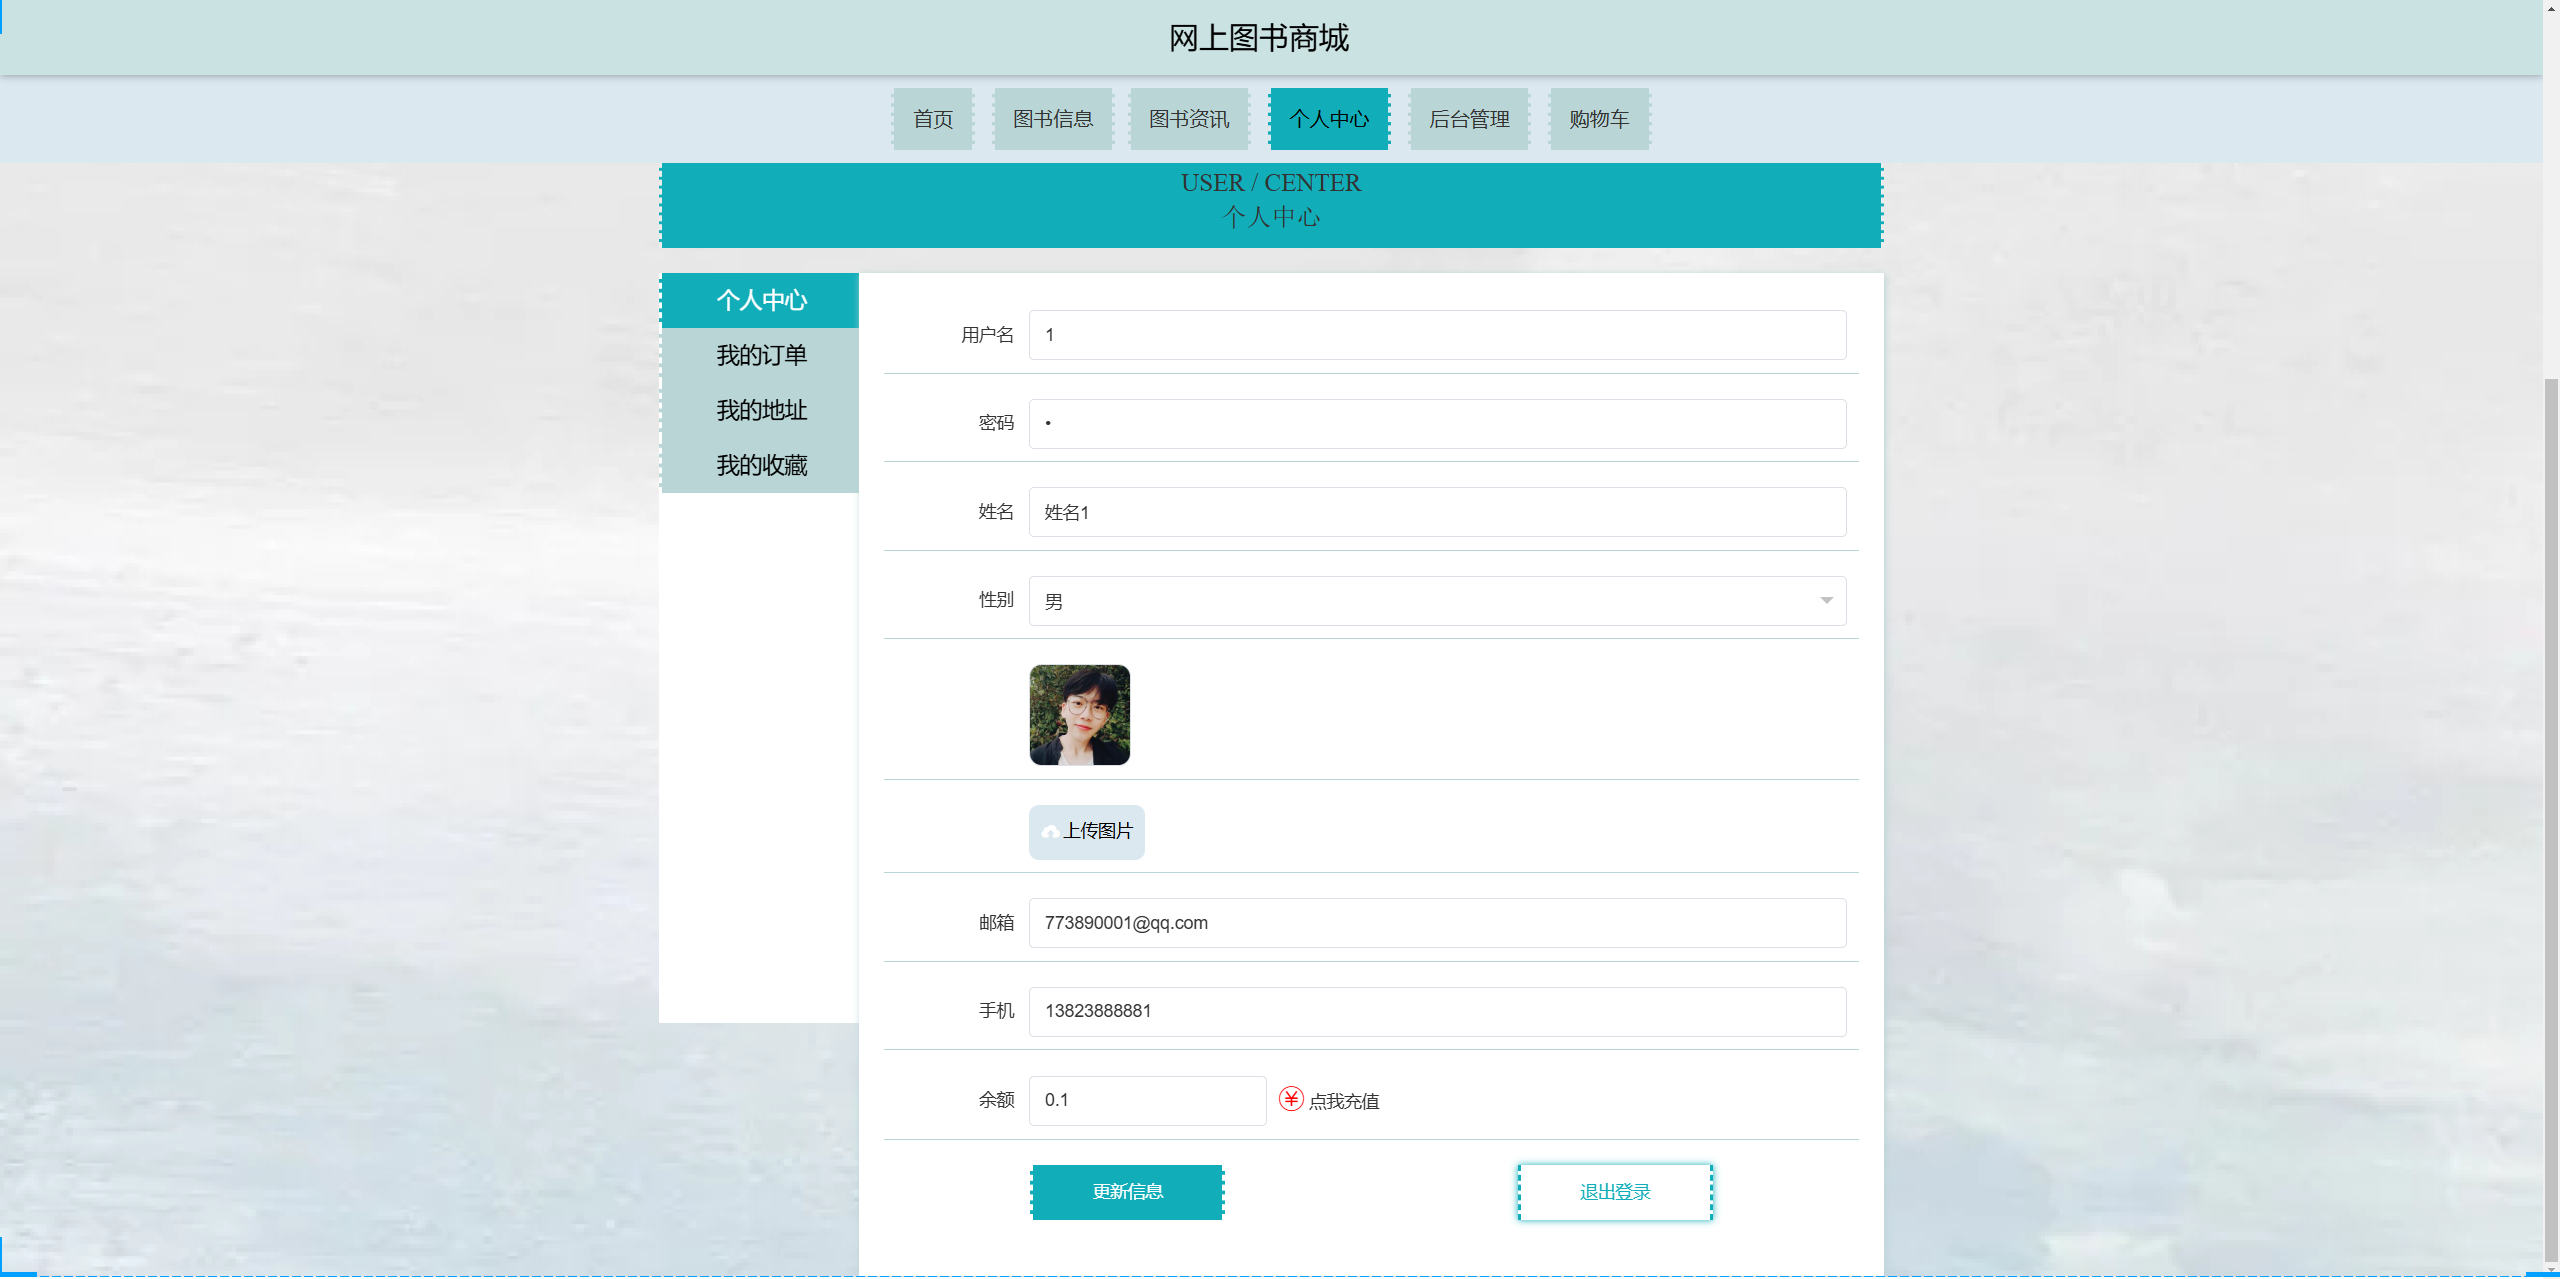Open 我的收藏 in the sidebar
This screenshot has height=1279, width=2560.
761,465
